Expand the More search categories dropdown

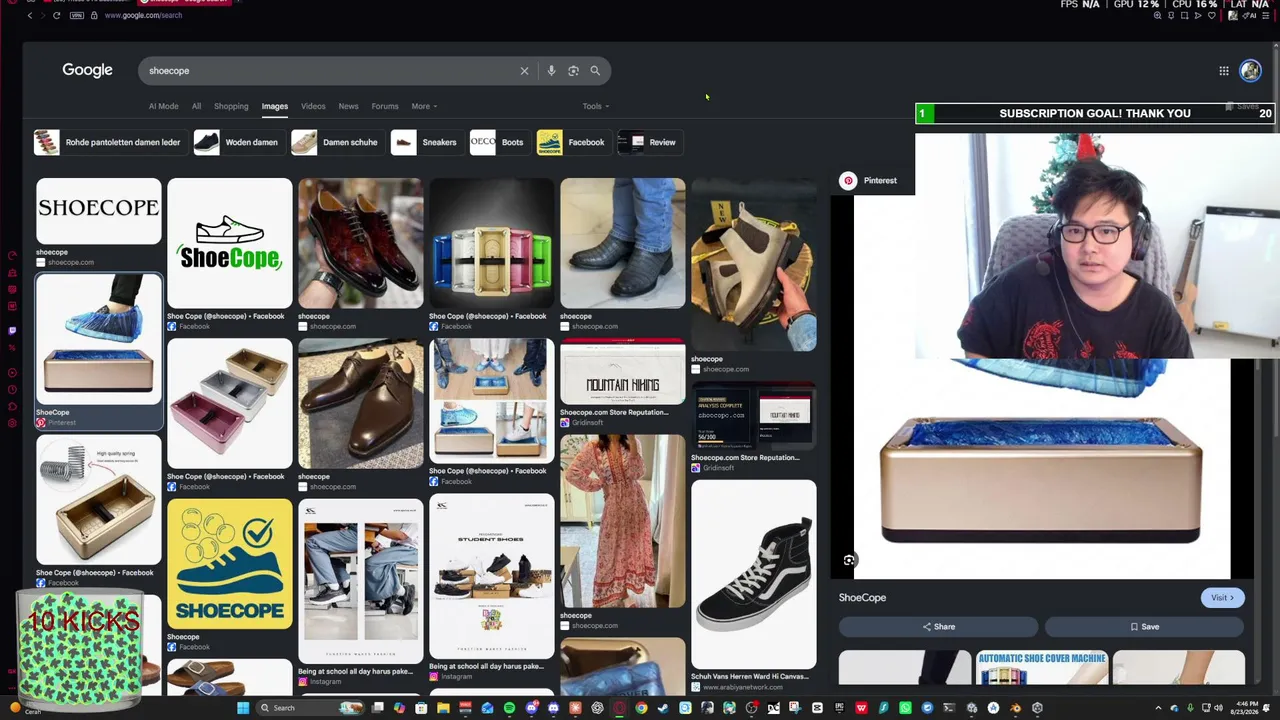click(424, 106)
